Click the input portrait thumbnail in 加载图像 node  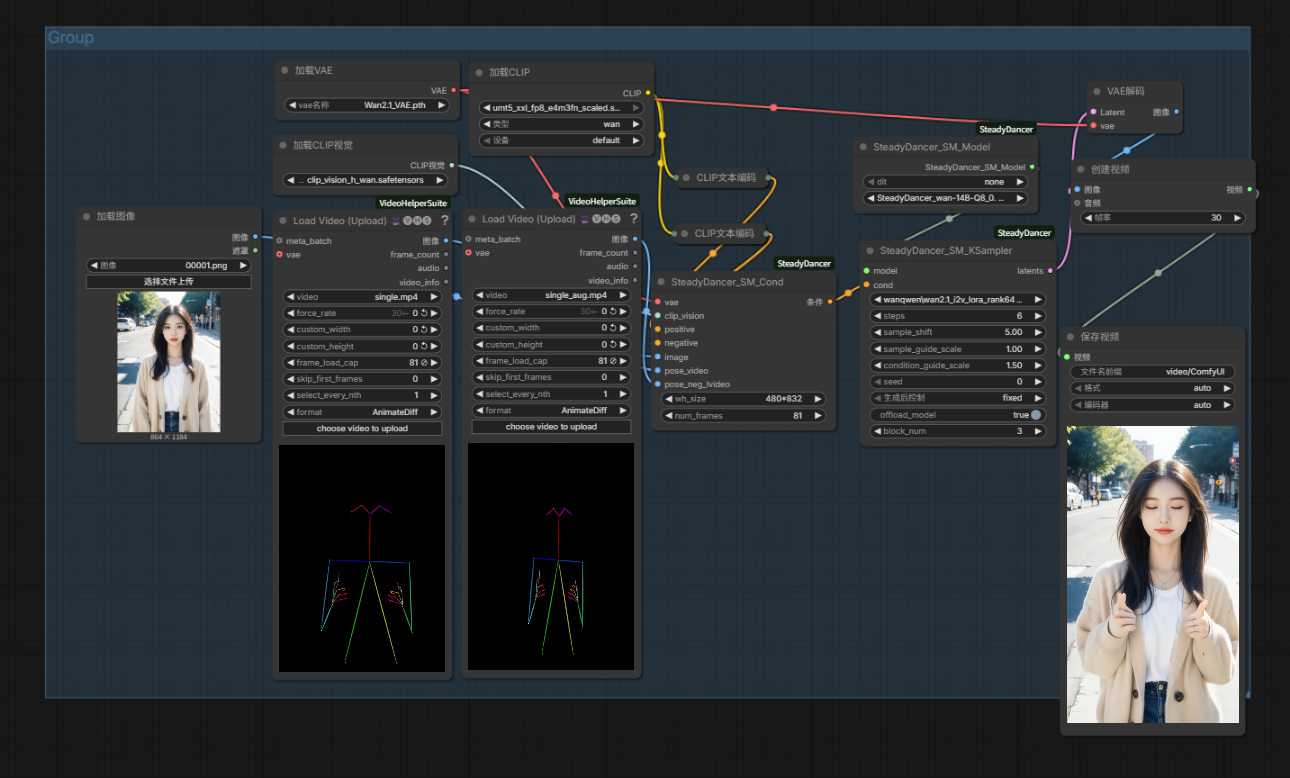pos(168,362)
